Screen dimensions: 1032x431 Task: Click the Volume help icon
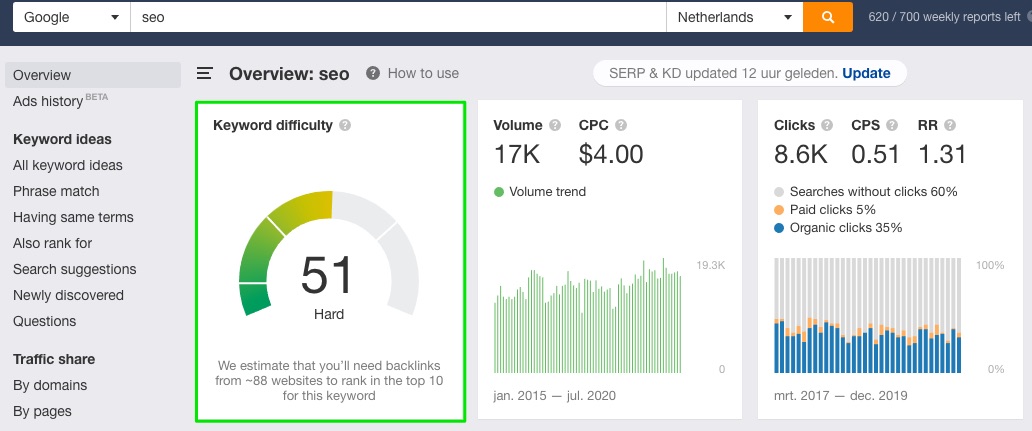555,125
